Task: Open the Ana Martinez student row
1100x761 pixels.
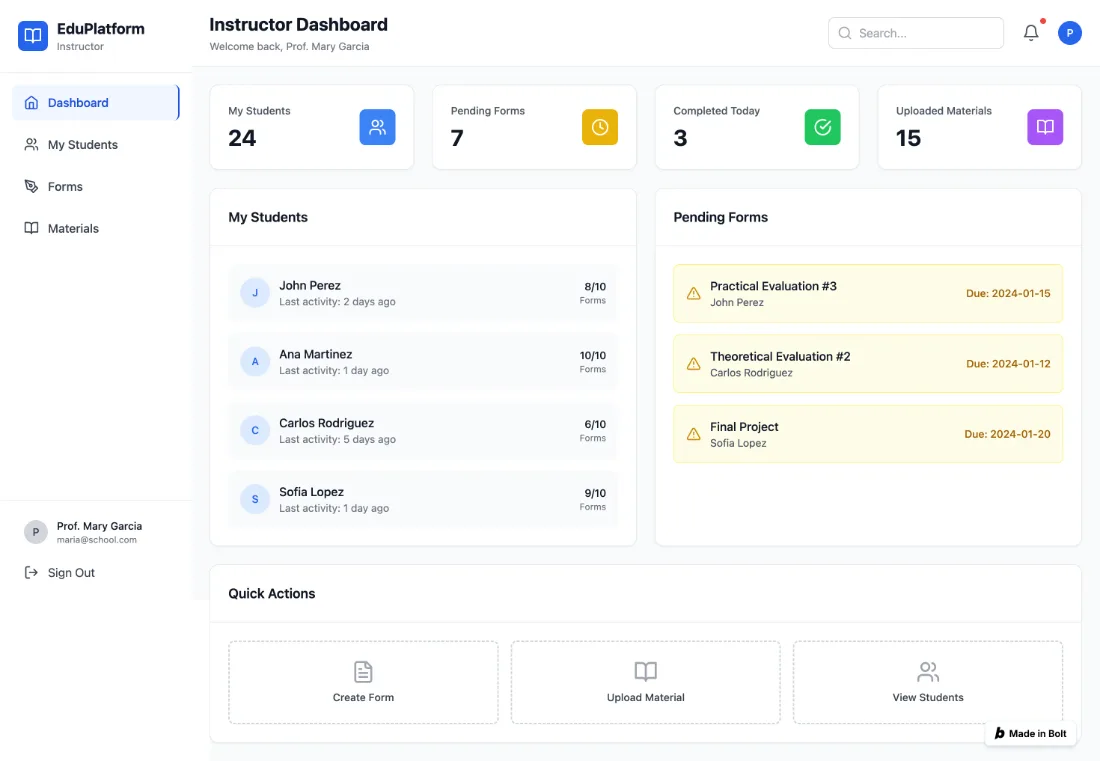Action: (422, 361)
